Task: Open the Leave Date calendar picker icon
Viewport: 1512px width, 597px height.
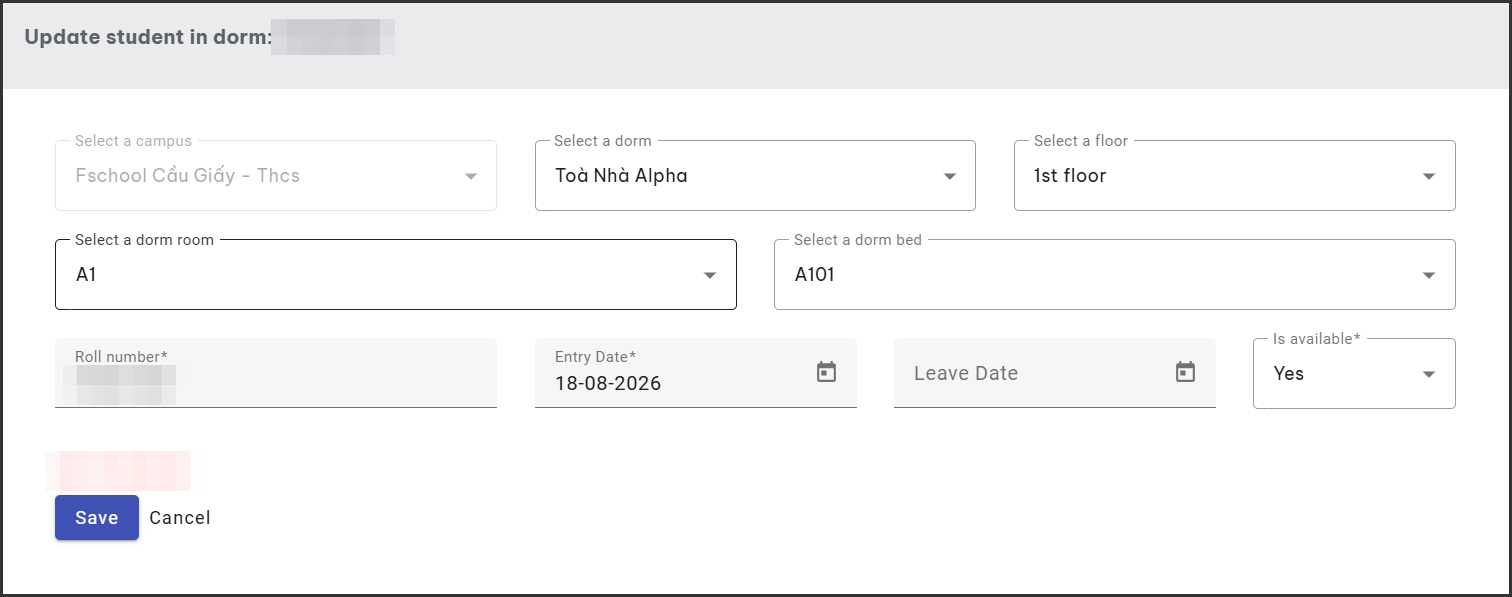Action: 1185,372
